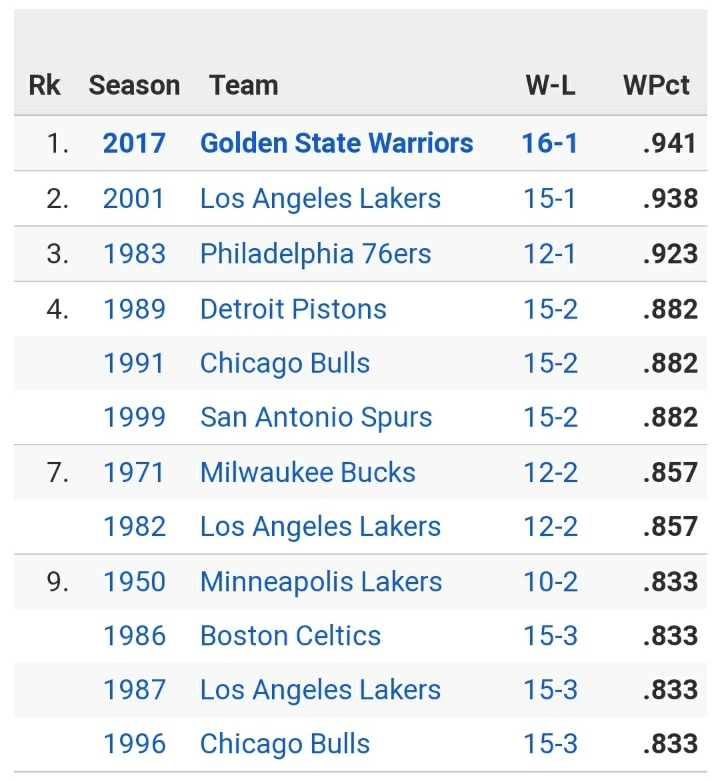The height and width of the screenshot is (780, 720).
Task: Select the San Antonio Spurs link
Action: coord(316,417)
